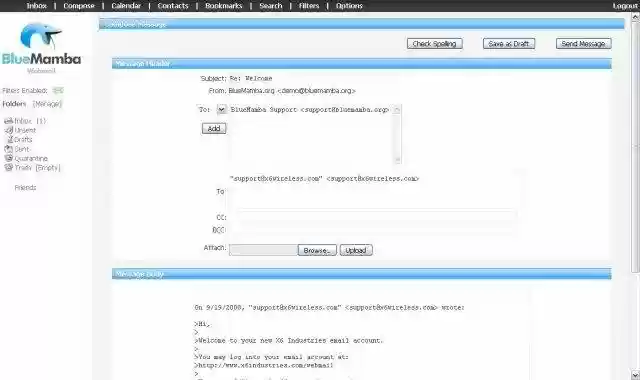Click the Drafts folder icon
Screen dimensions: 640x380
pos(10,140)
